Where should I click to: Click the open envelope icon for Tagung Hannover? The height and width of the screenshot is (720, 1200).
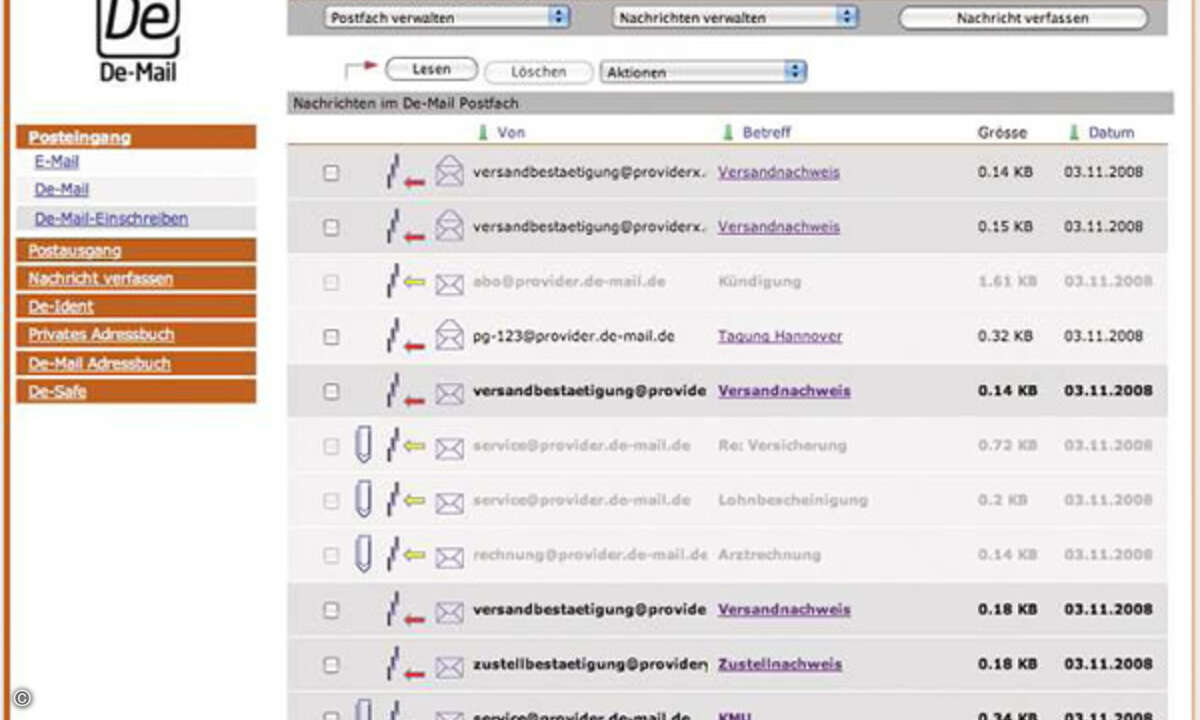point(450,336)
